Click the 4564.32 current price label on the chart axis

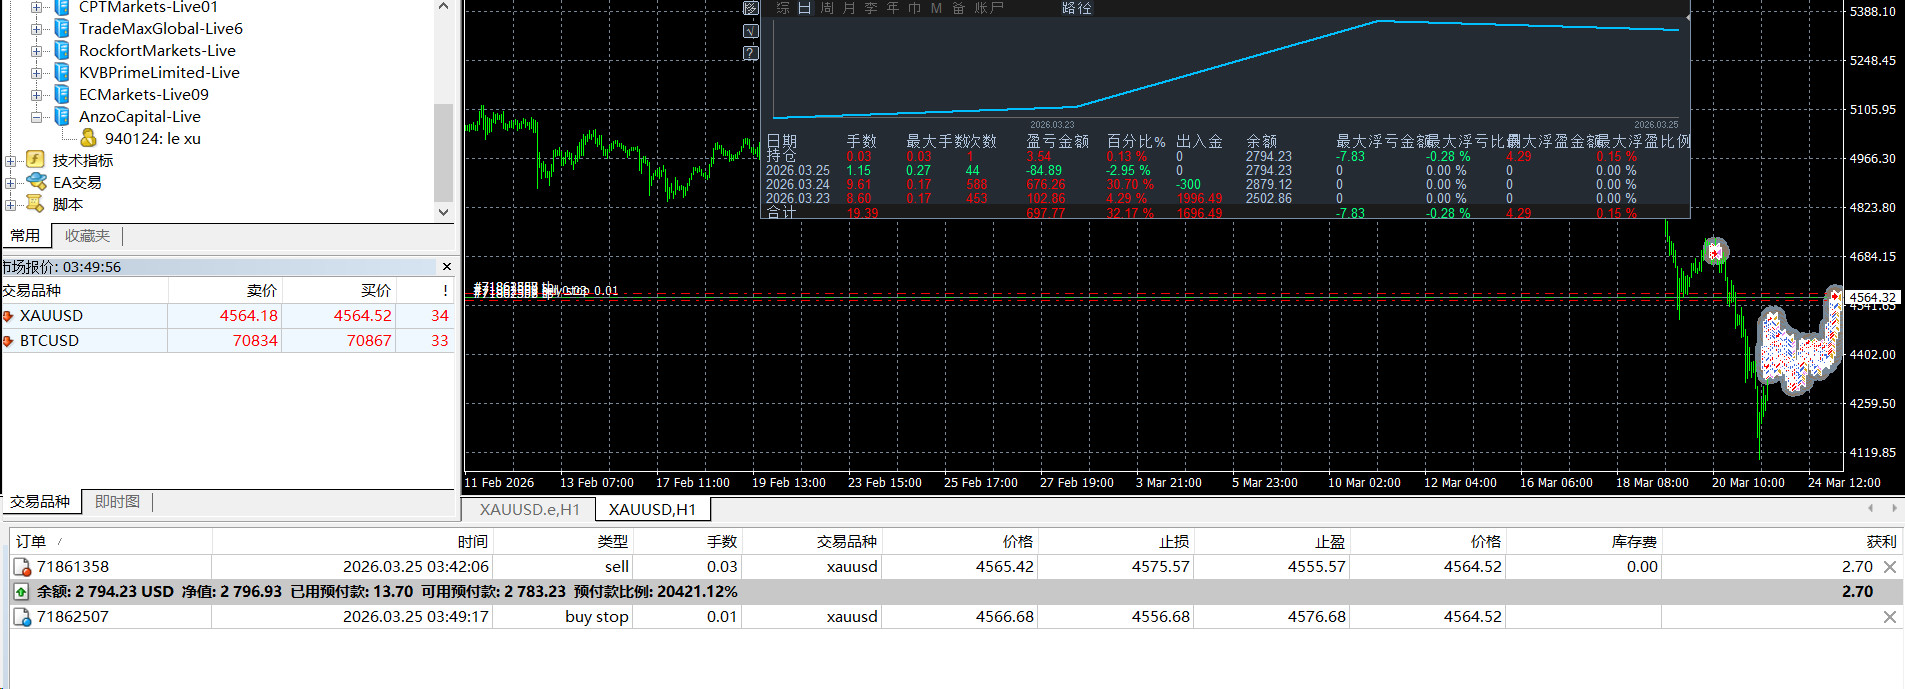(1872, 297)
